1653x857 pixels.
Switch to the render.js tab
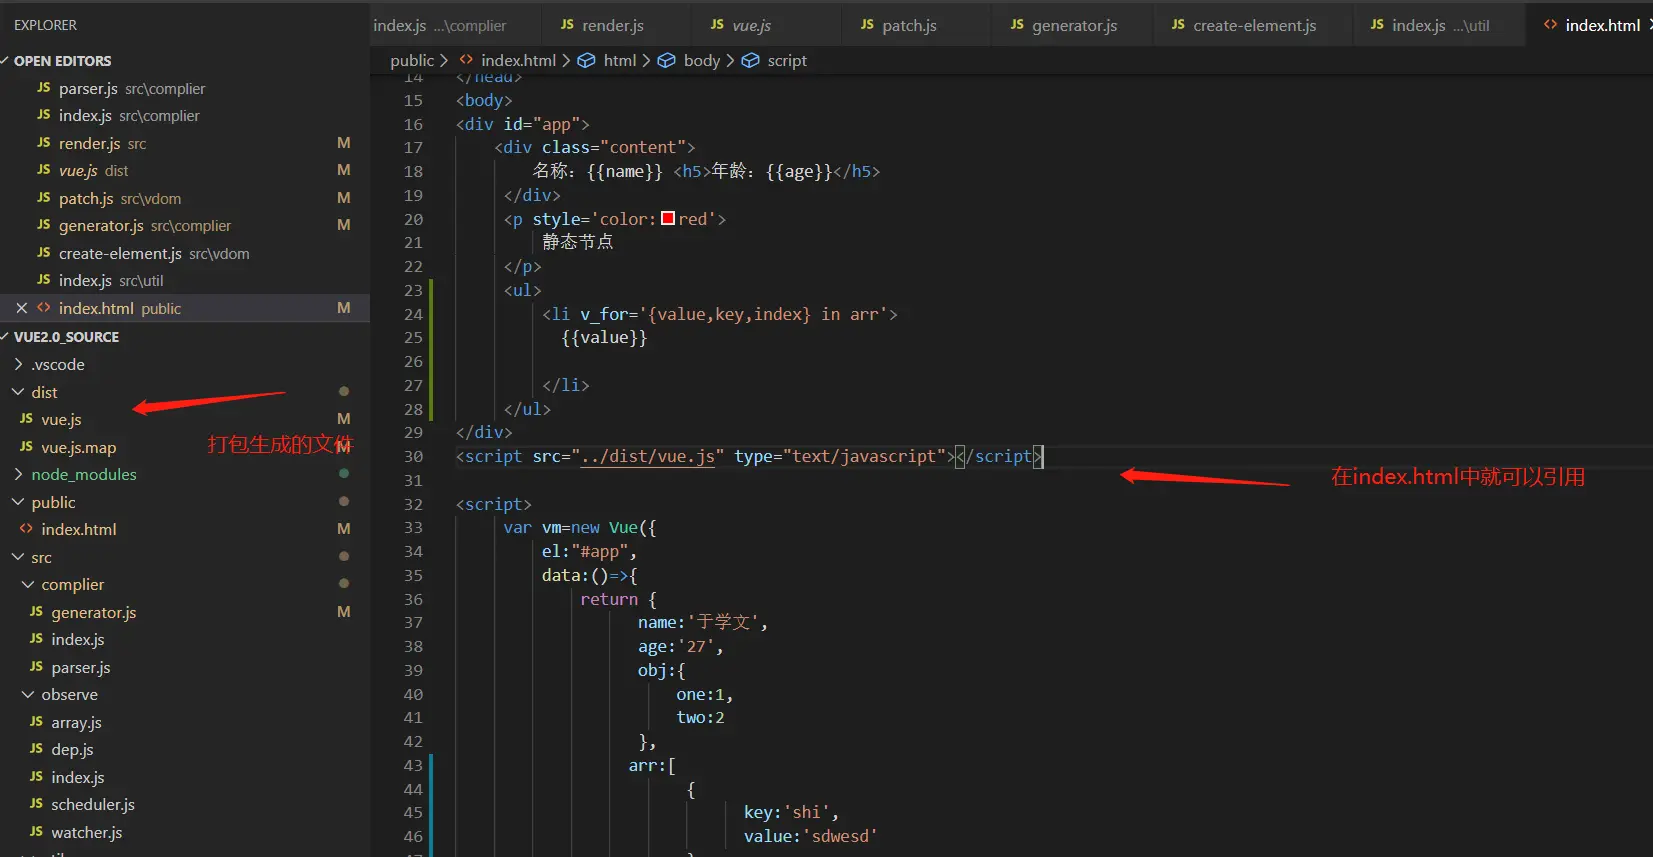614,25
